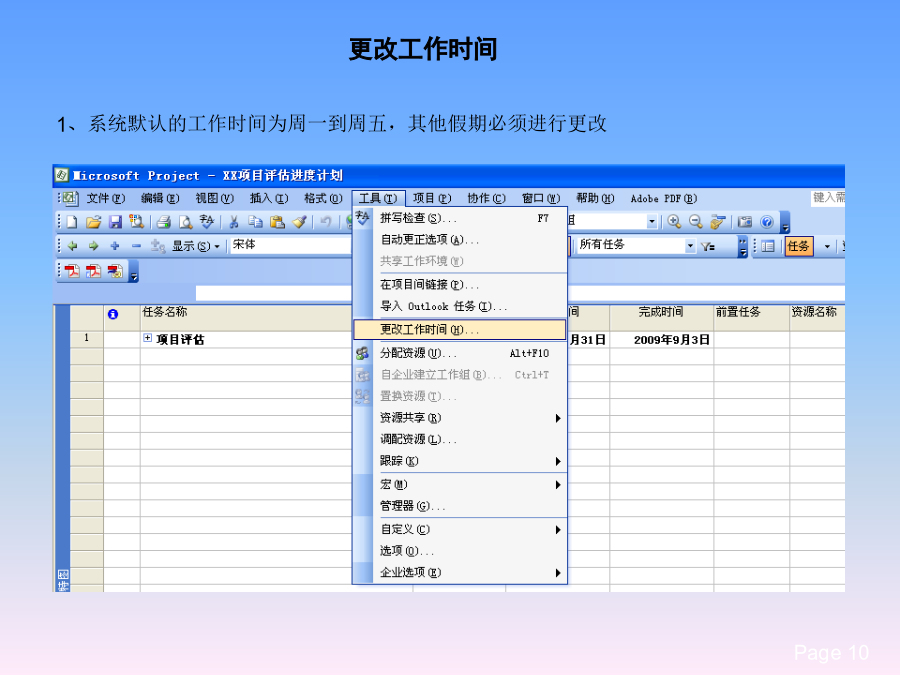Open standard toolbar options arrow after Help icon

pos(785,223)
